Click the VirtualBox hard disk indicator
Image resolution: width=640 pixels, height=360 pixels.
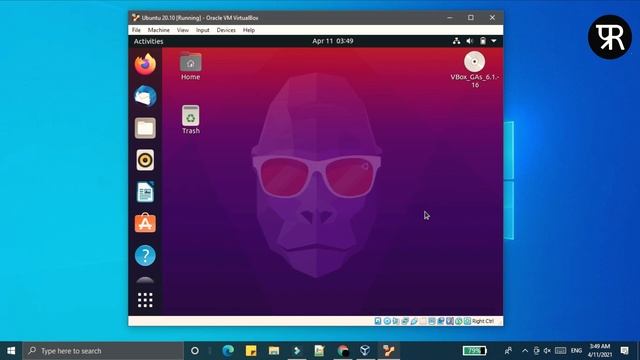click(378, 321)
